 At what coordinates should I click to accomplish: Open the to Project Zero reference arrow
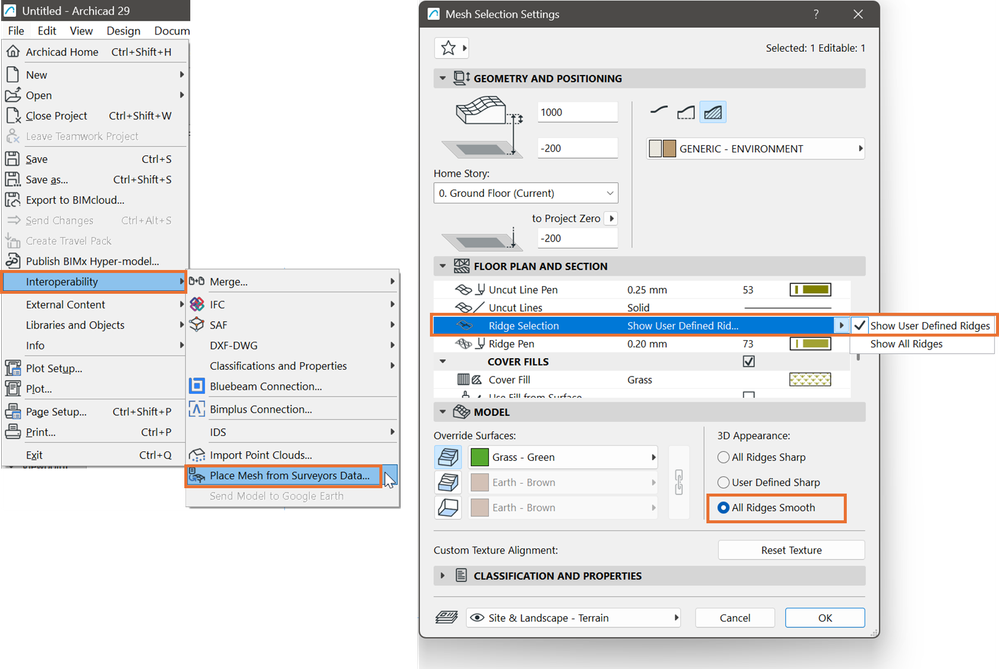click(x=611, y=219)
